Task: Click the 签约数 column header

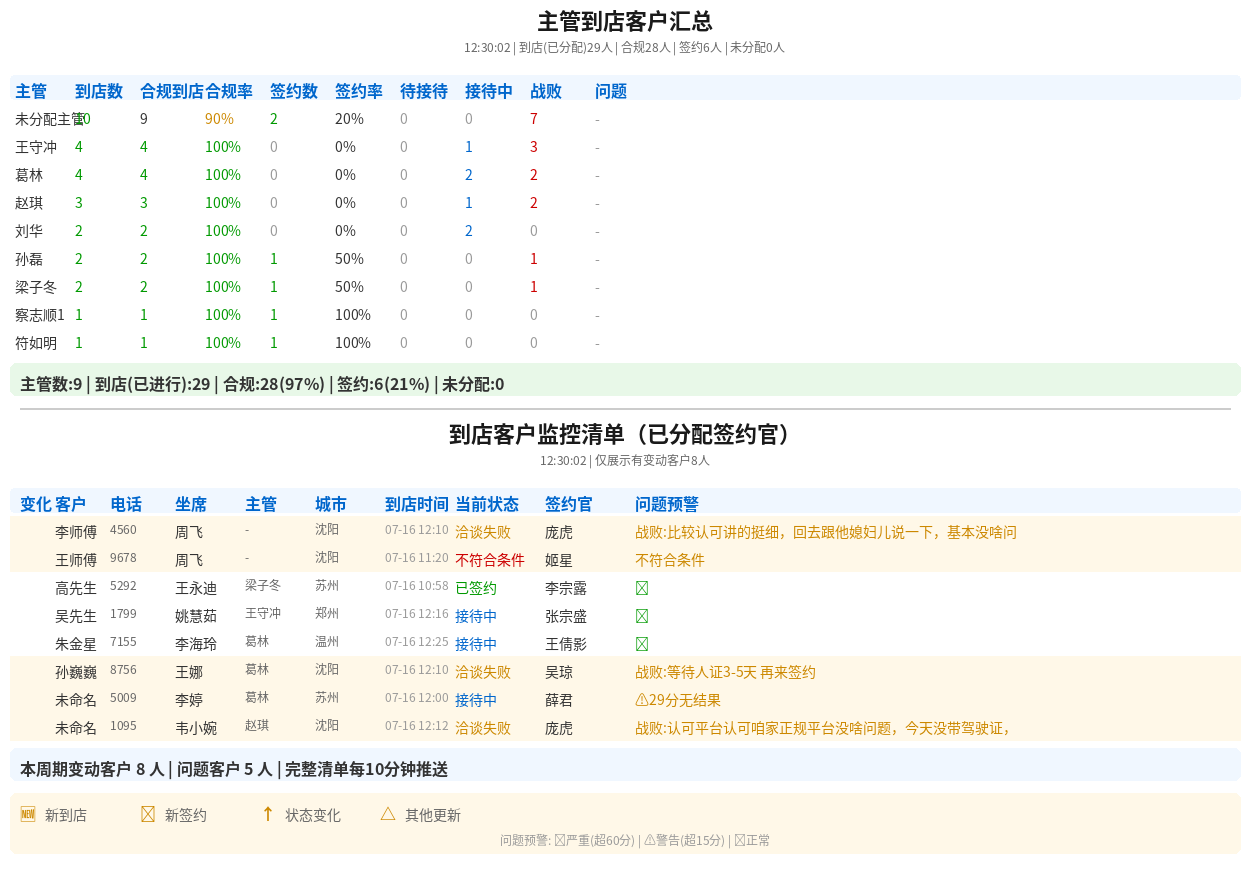Action: [294, 91]
